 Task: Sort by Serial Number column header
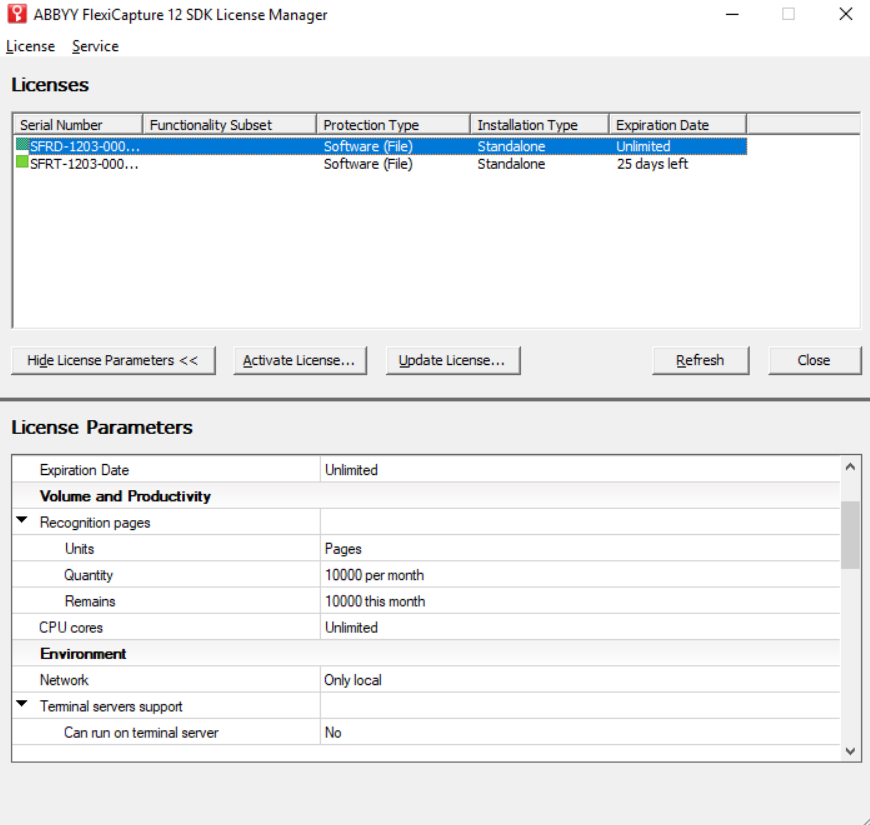coord(78,125)
